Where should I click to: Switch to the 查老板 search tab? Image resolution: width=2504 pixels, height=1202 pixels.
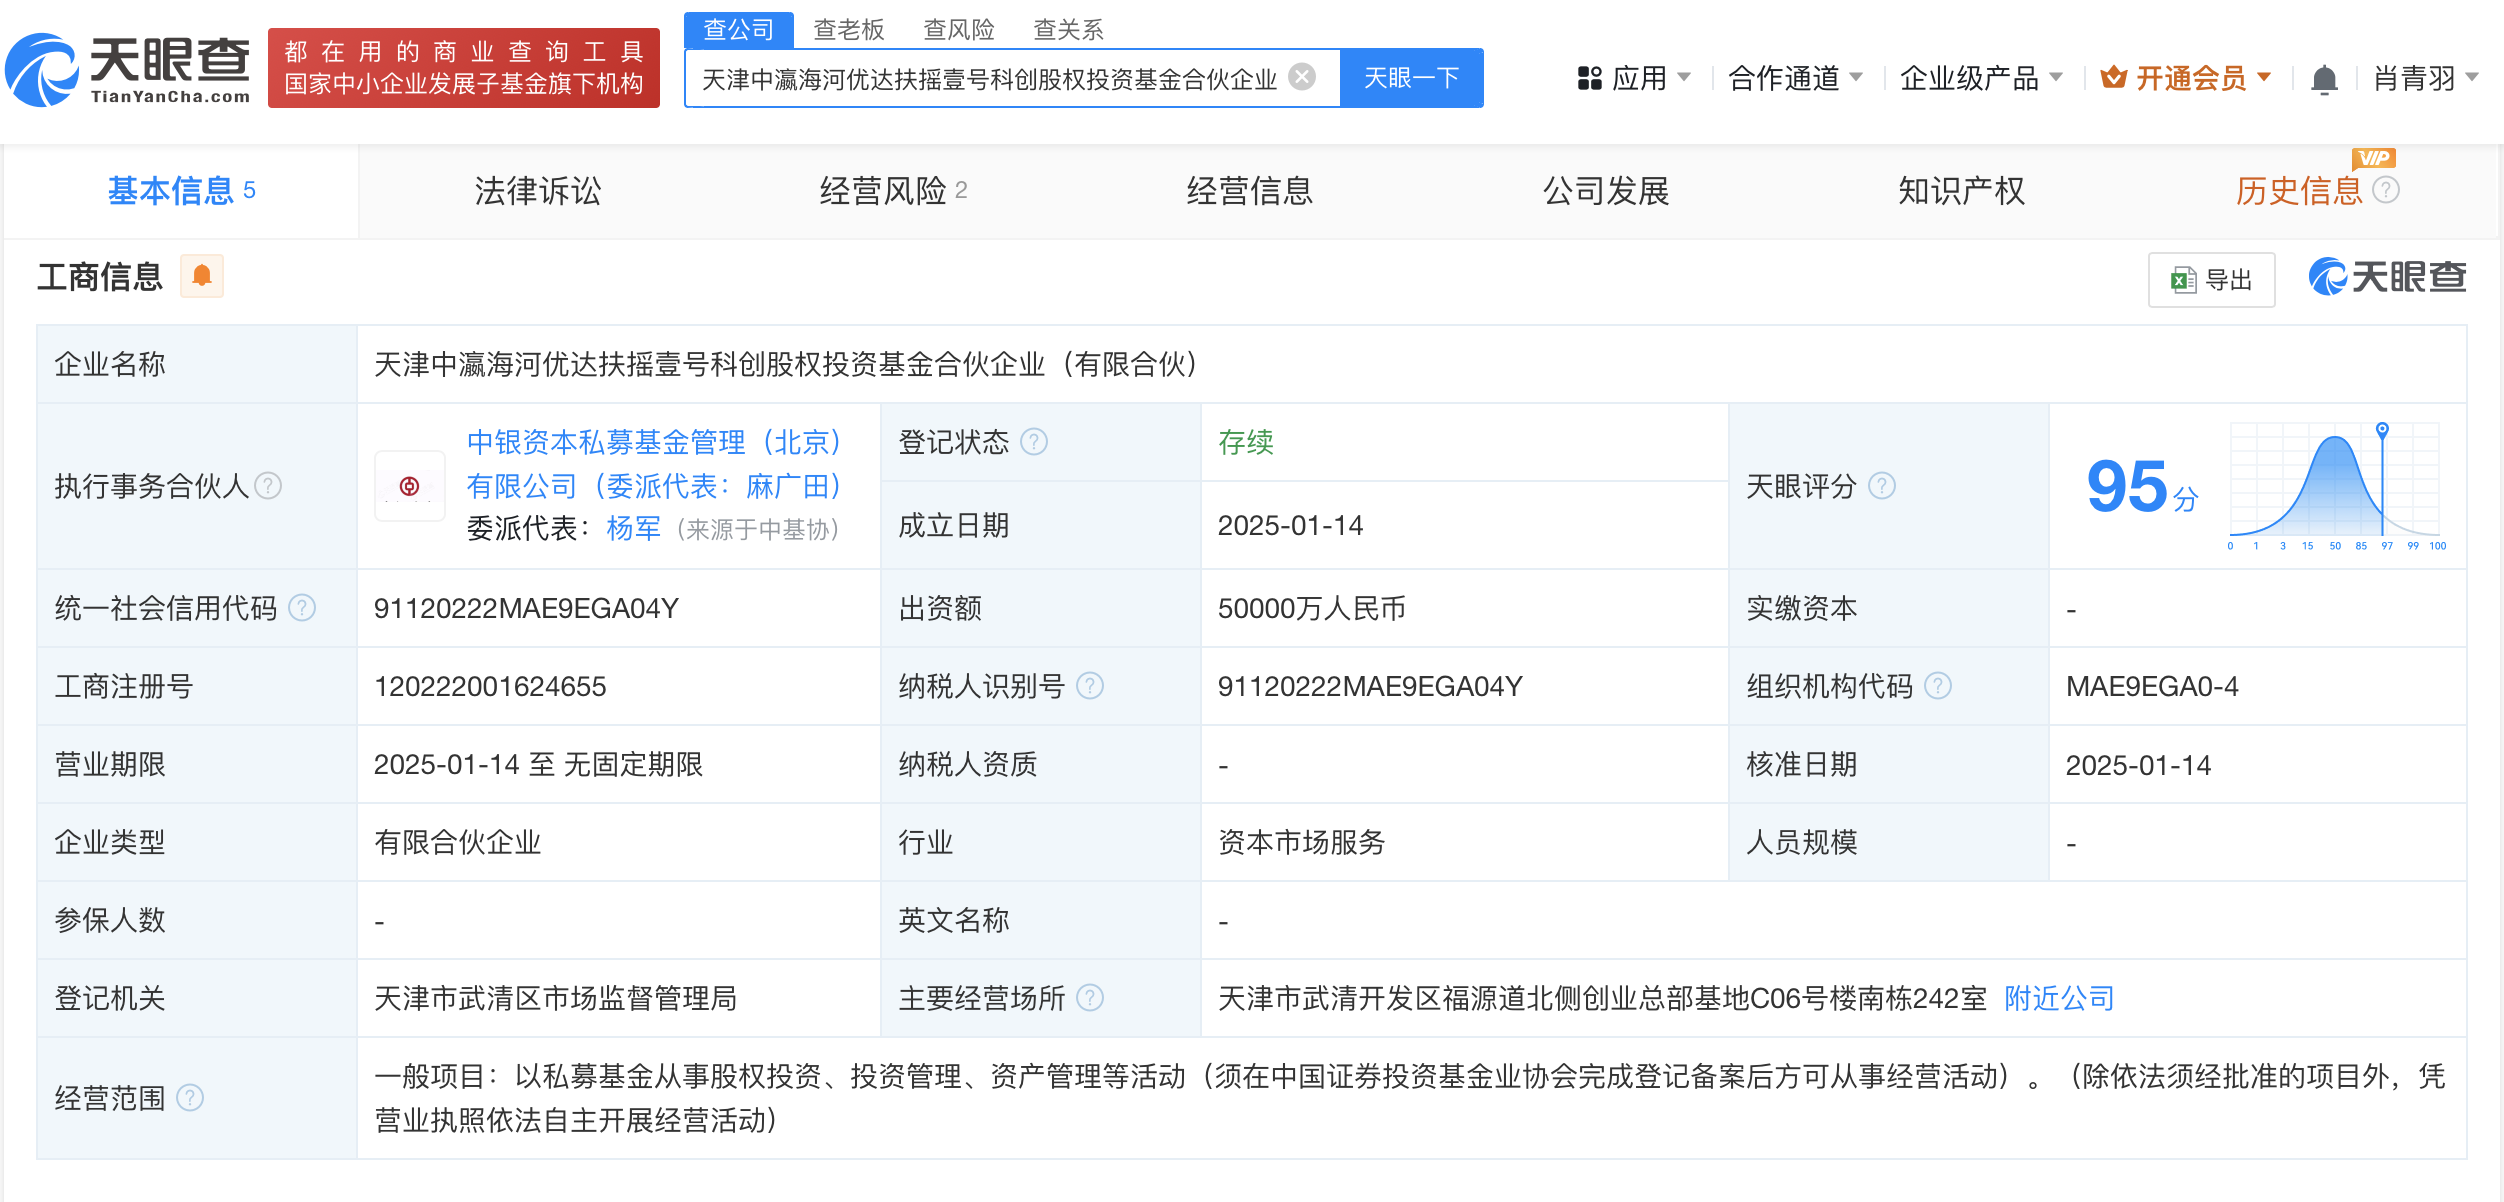(x=849, y=30)
